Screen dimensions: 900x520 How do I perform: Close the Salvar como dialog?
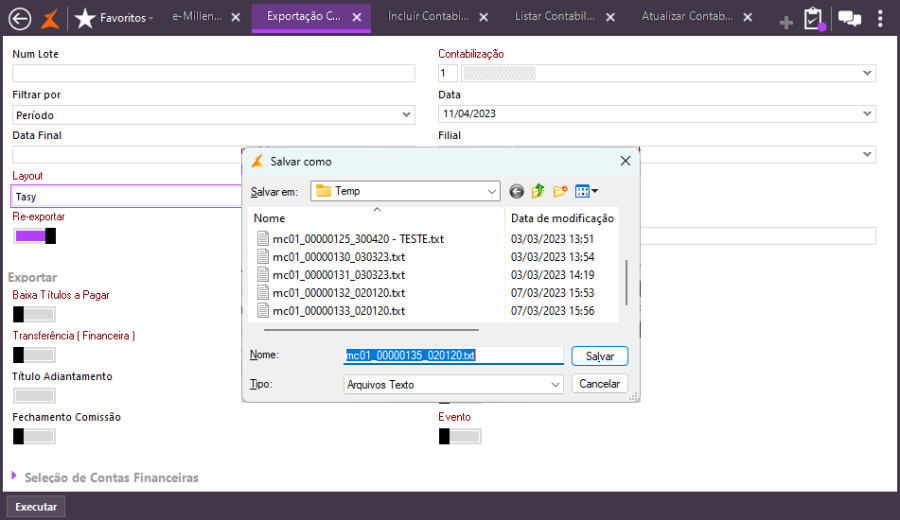tap(625, 161)
